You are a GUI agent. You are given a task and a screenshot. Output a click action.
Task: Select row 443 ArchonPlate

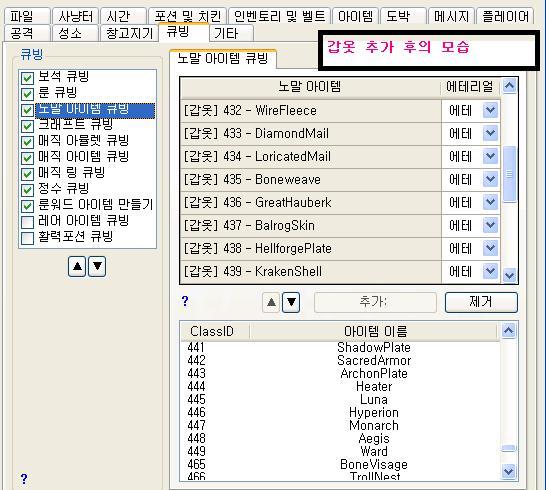[340, 373]
